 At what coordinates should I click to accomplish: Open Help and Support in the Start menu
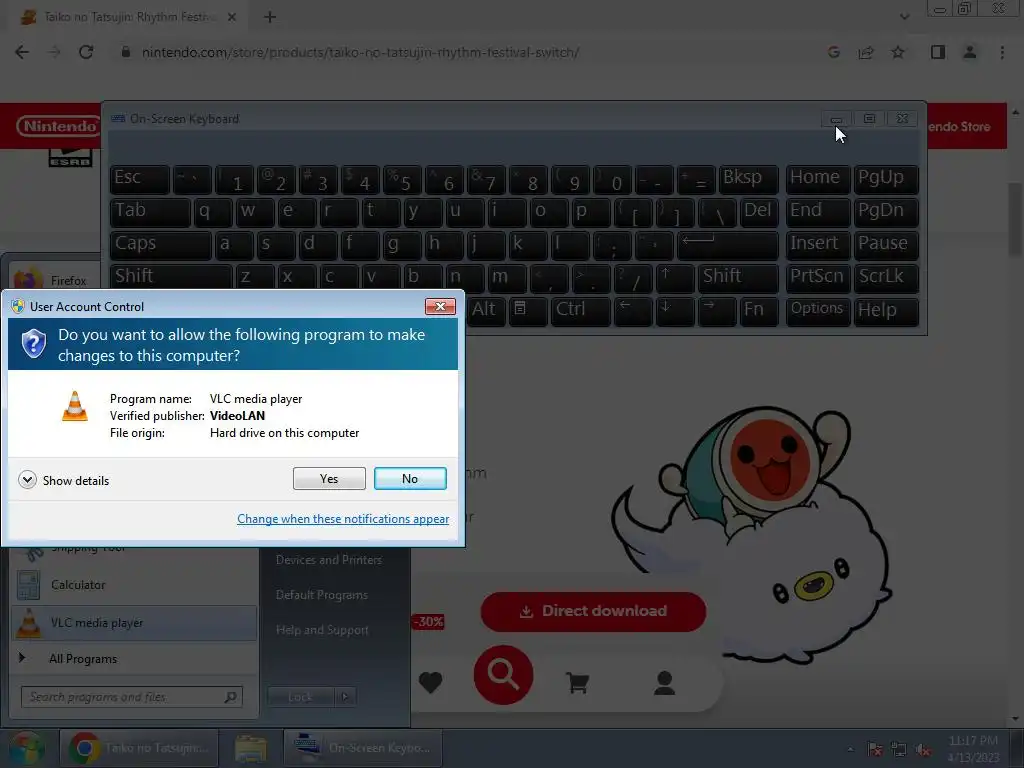point(323,631)
